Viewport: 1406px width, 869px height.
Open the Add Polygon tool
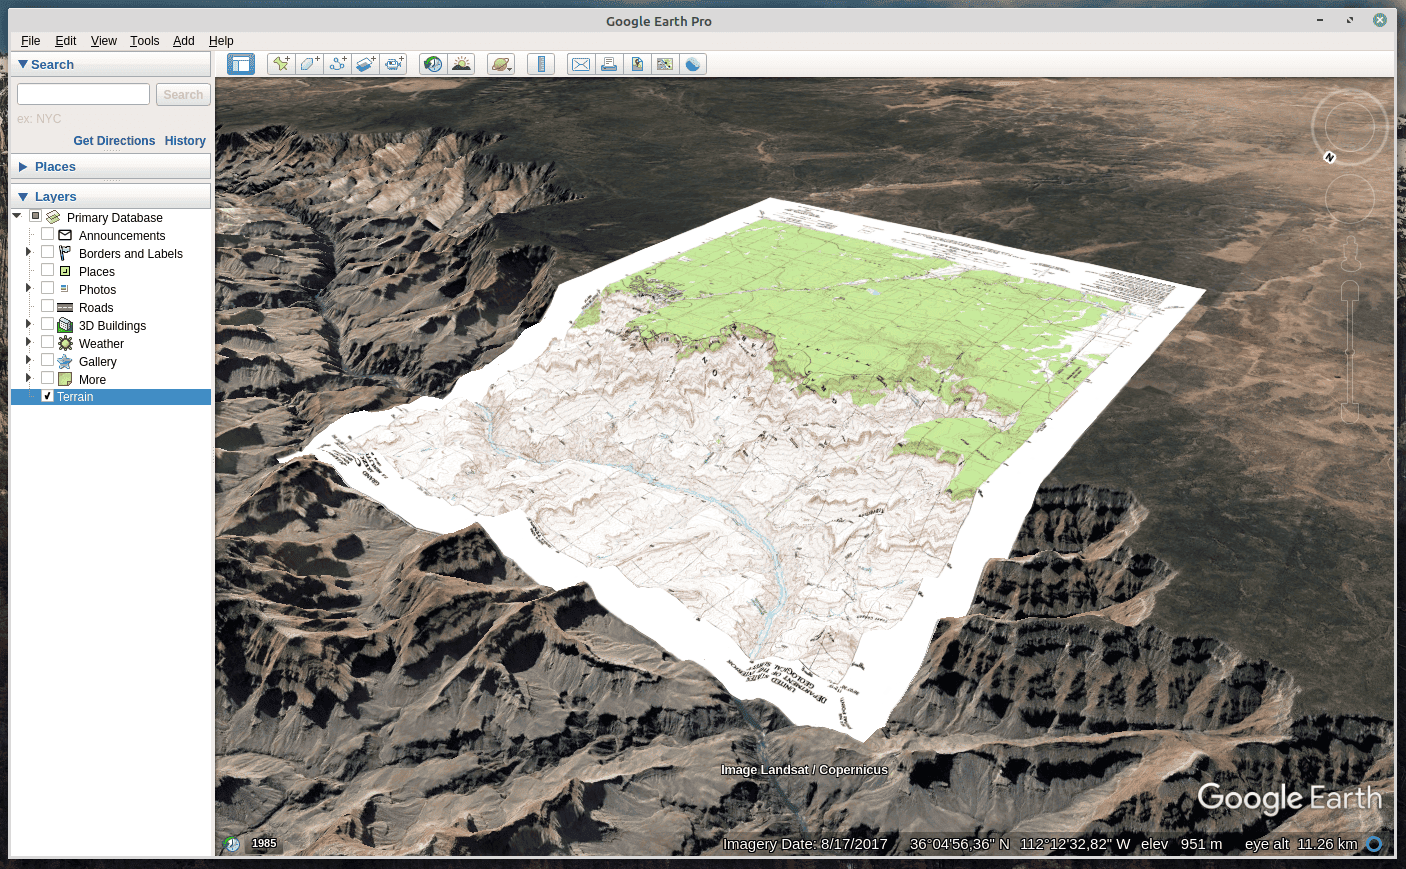tap(309, 63)
